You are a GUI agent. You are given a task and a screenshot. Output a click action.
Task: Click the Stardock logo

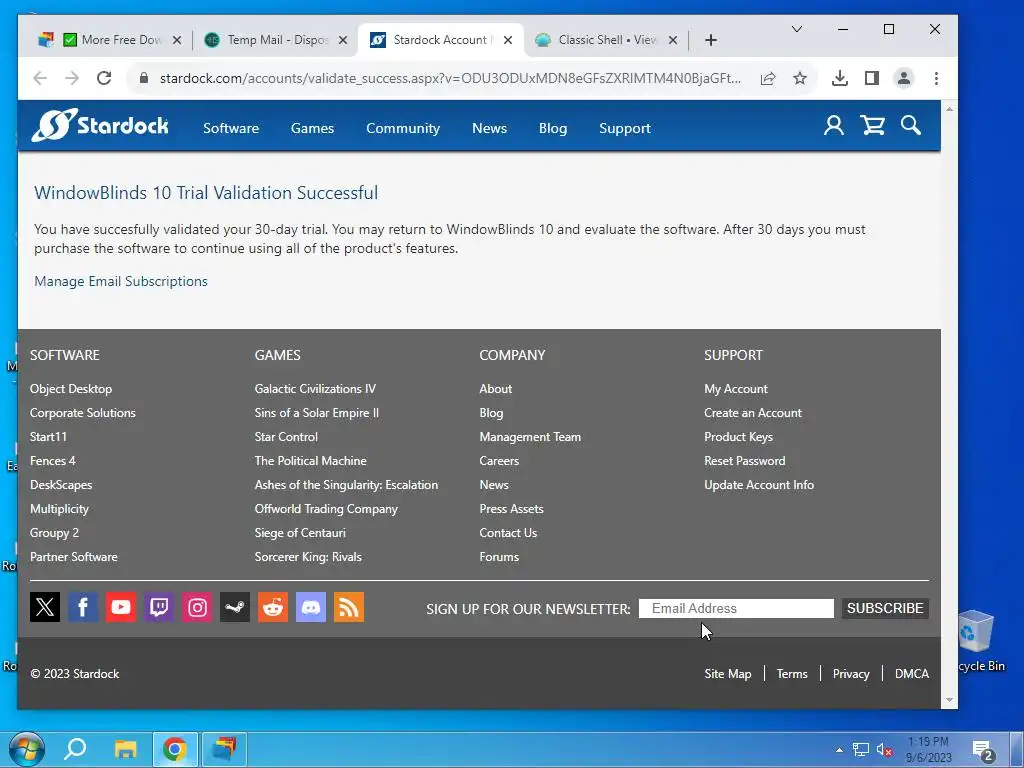[x=100, y=125]
